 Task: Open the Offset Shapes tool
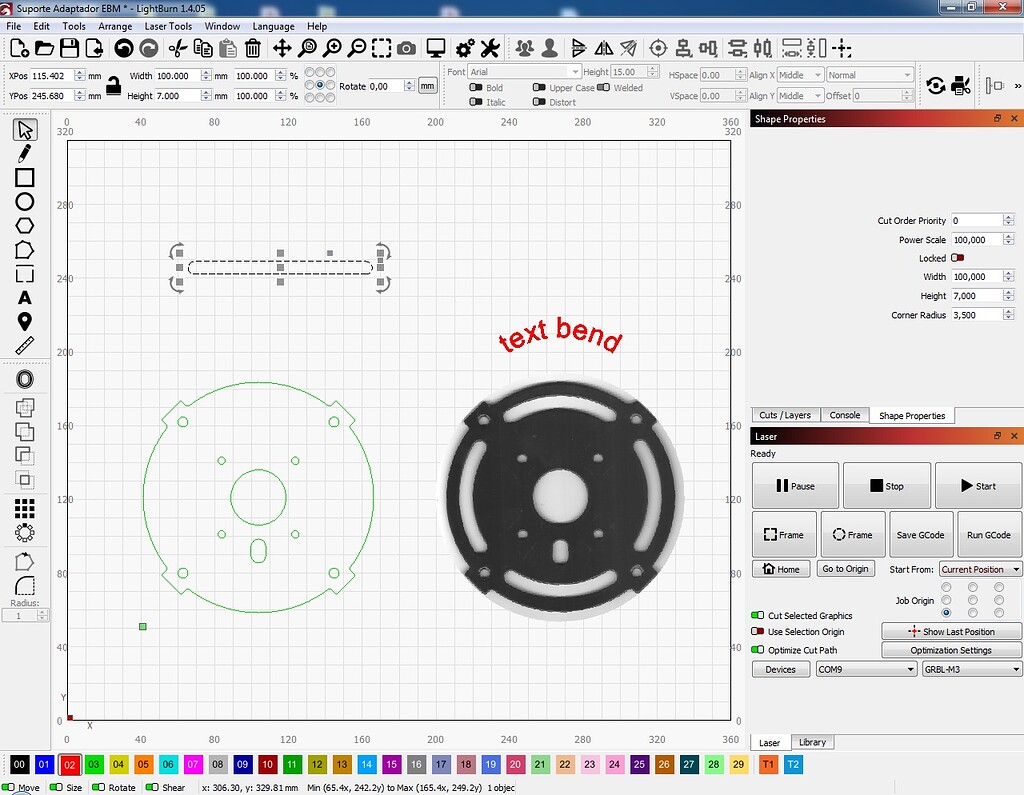pos(25,378)
